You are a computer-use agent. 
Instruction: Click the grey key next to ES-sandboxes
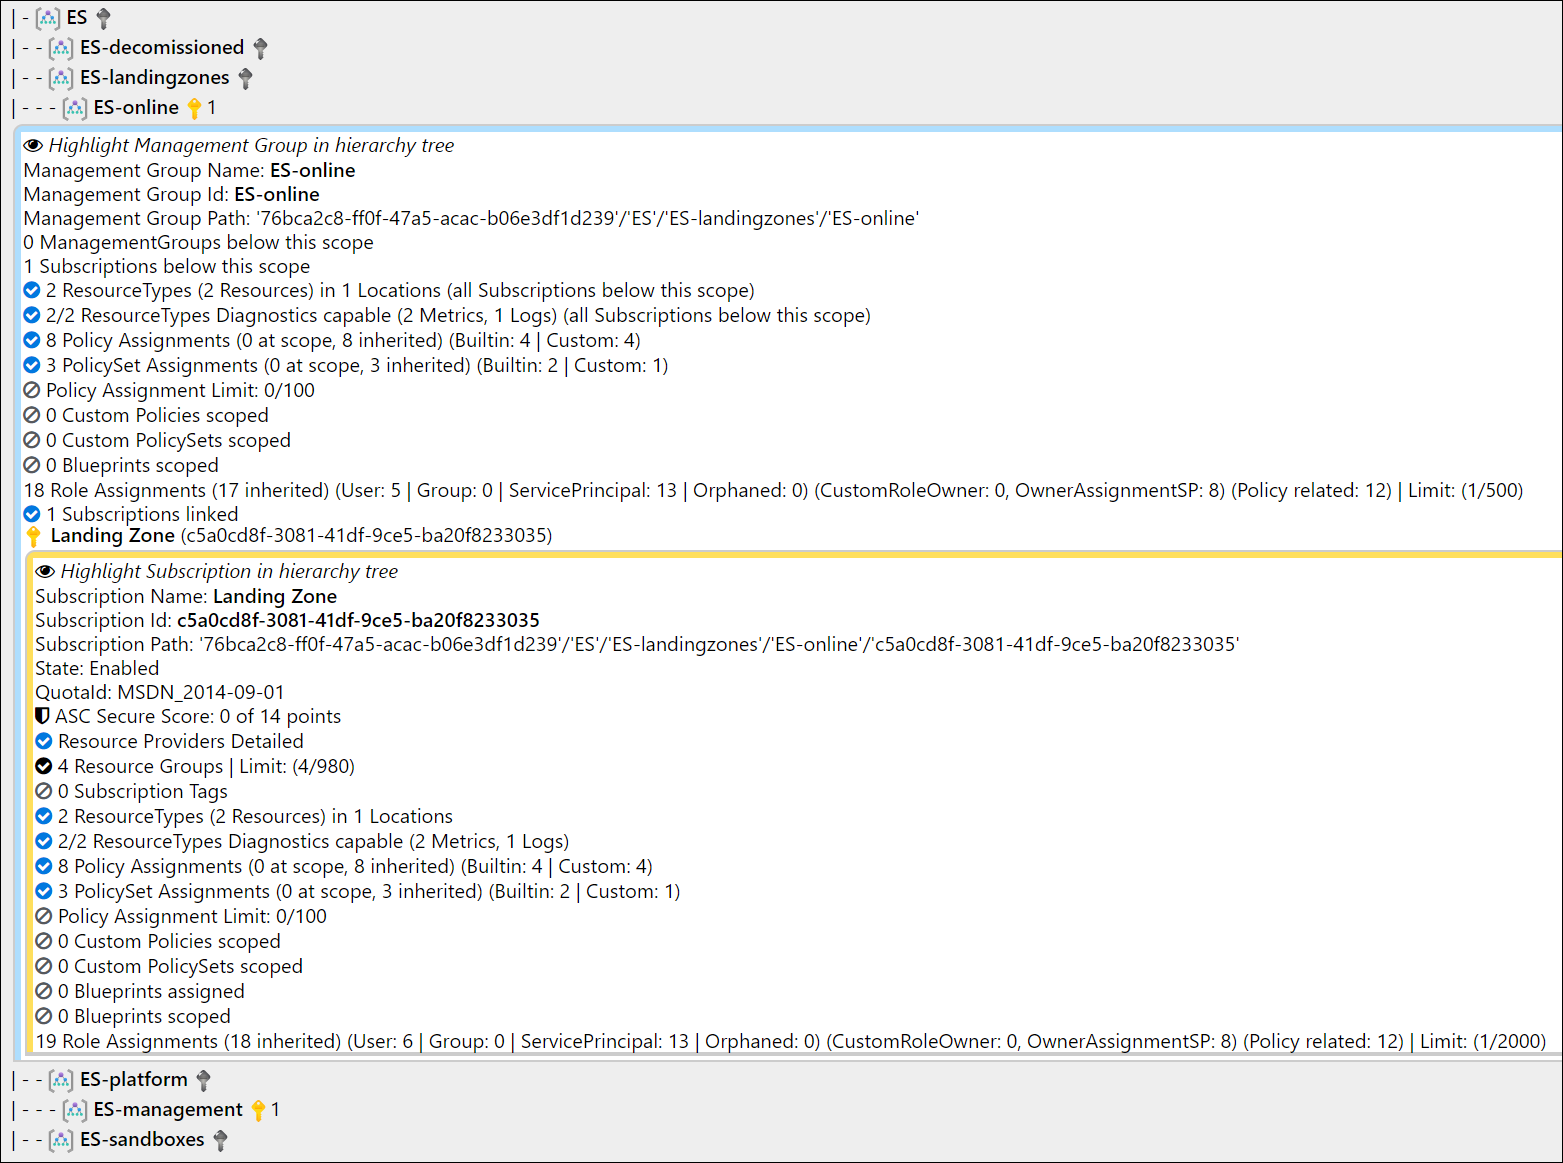[x=220, y=1140]
